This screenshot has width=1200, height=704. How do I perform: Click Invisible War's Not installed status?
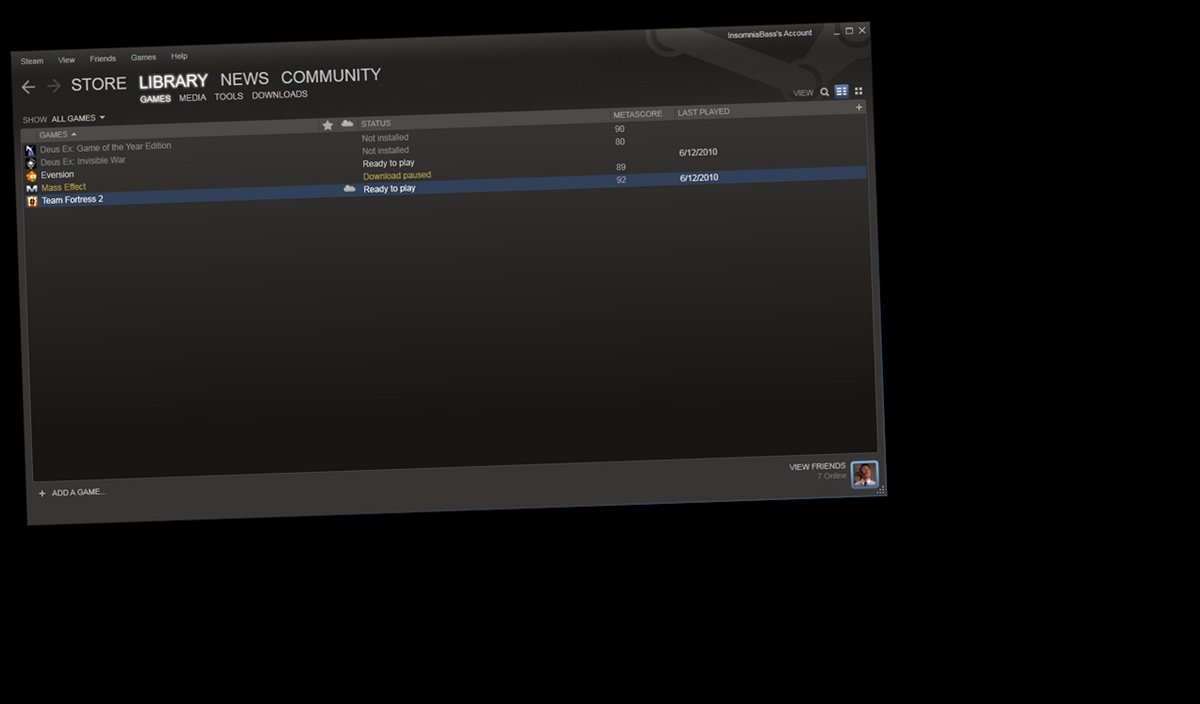tap(385, 151)
